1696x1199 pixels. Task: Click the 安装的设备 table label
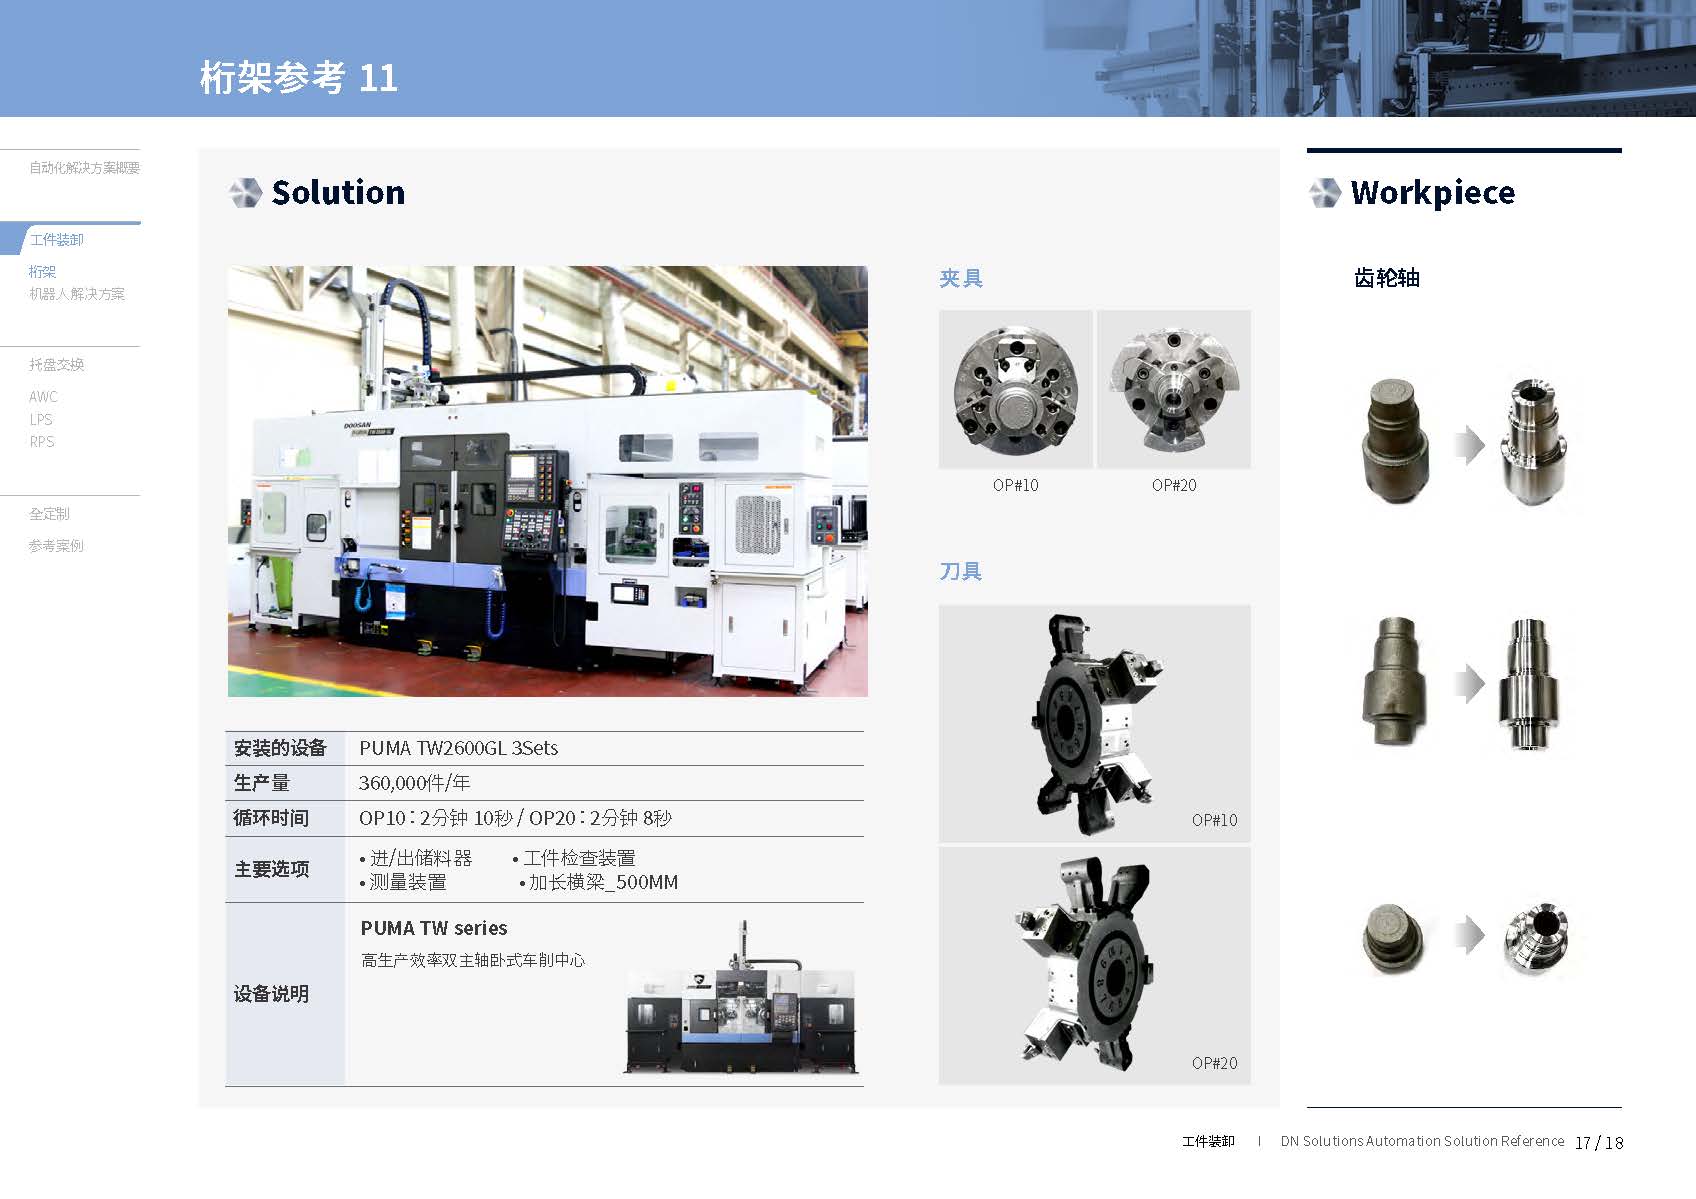click(x=280, y=748)
